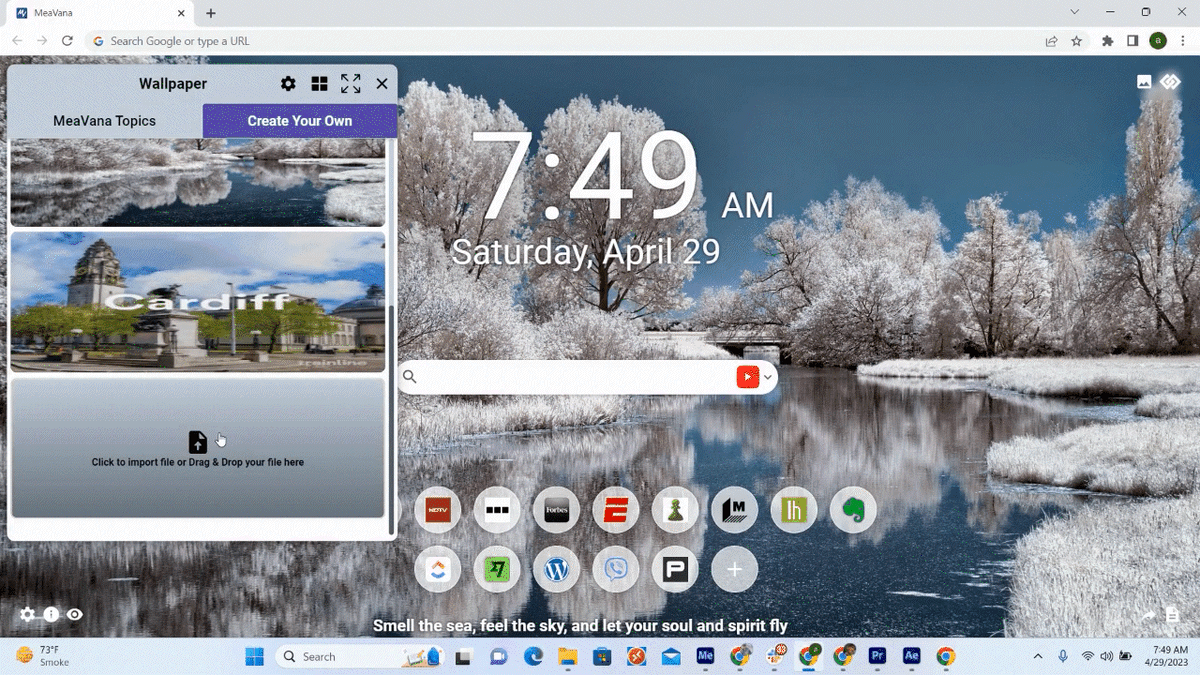Screen dimensions: 1200x675
Task: Click the image icon in top right corner
Action: [1144, 81]
